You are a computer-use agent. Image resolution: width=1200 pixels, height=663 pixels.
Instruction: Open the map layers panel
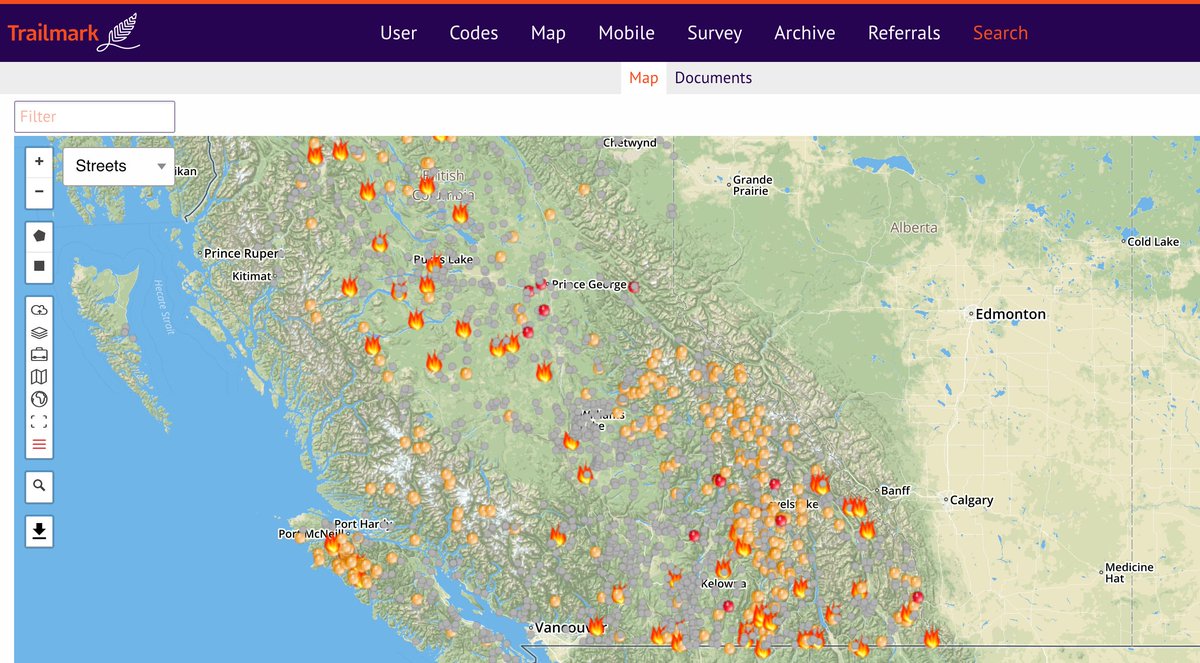point(39,331)
